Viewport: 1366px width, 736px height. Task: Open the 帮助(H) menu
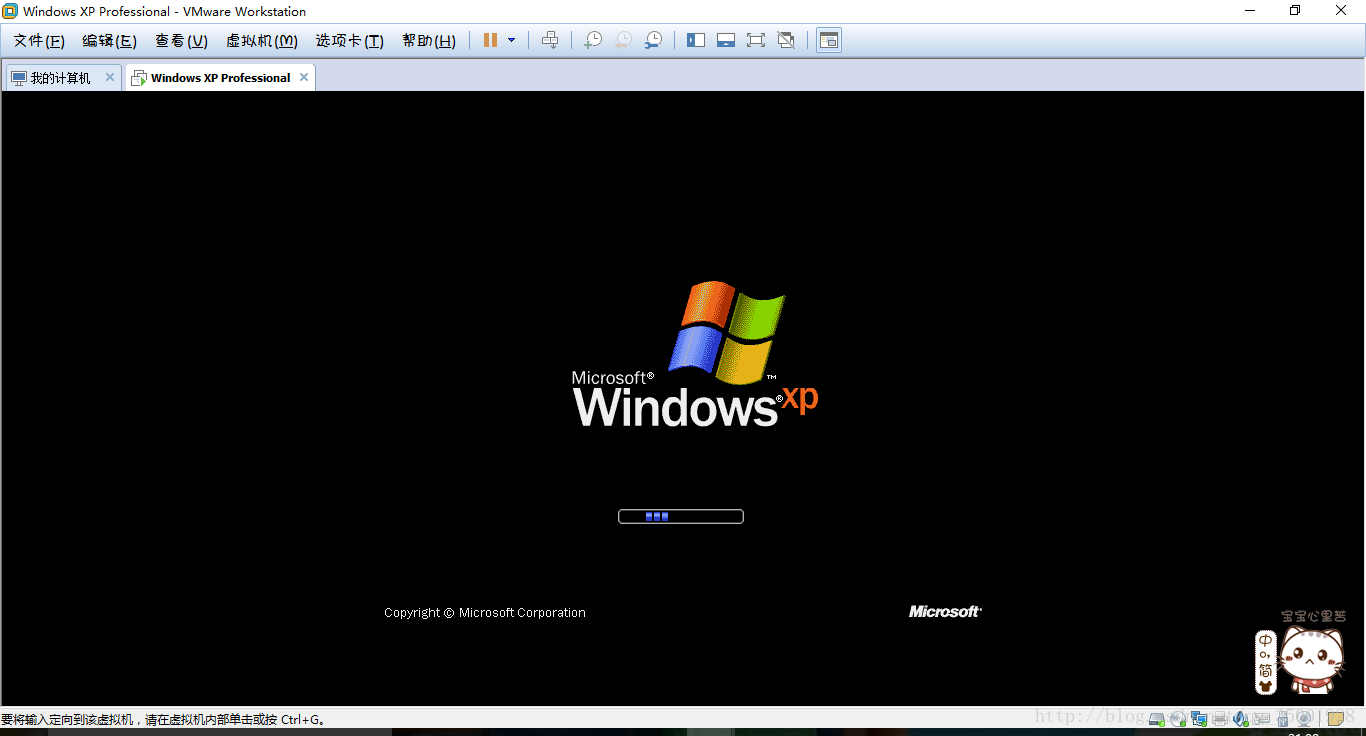point(429,41)
